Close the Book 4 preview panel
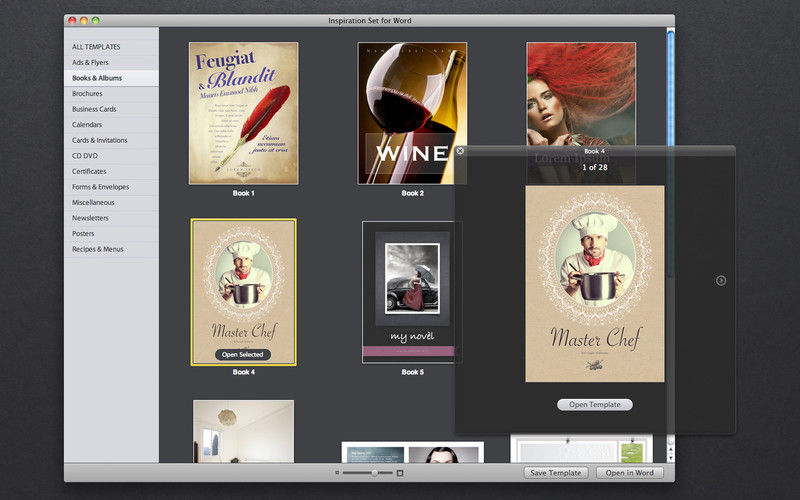The height and width of the screenshot is (500, 800). 460,151
